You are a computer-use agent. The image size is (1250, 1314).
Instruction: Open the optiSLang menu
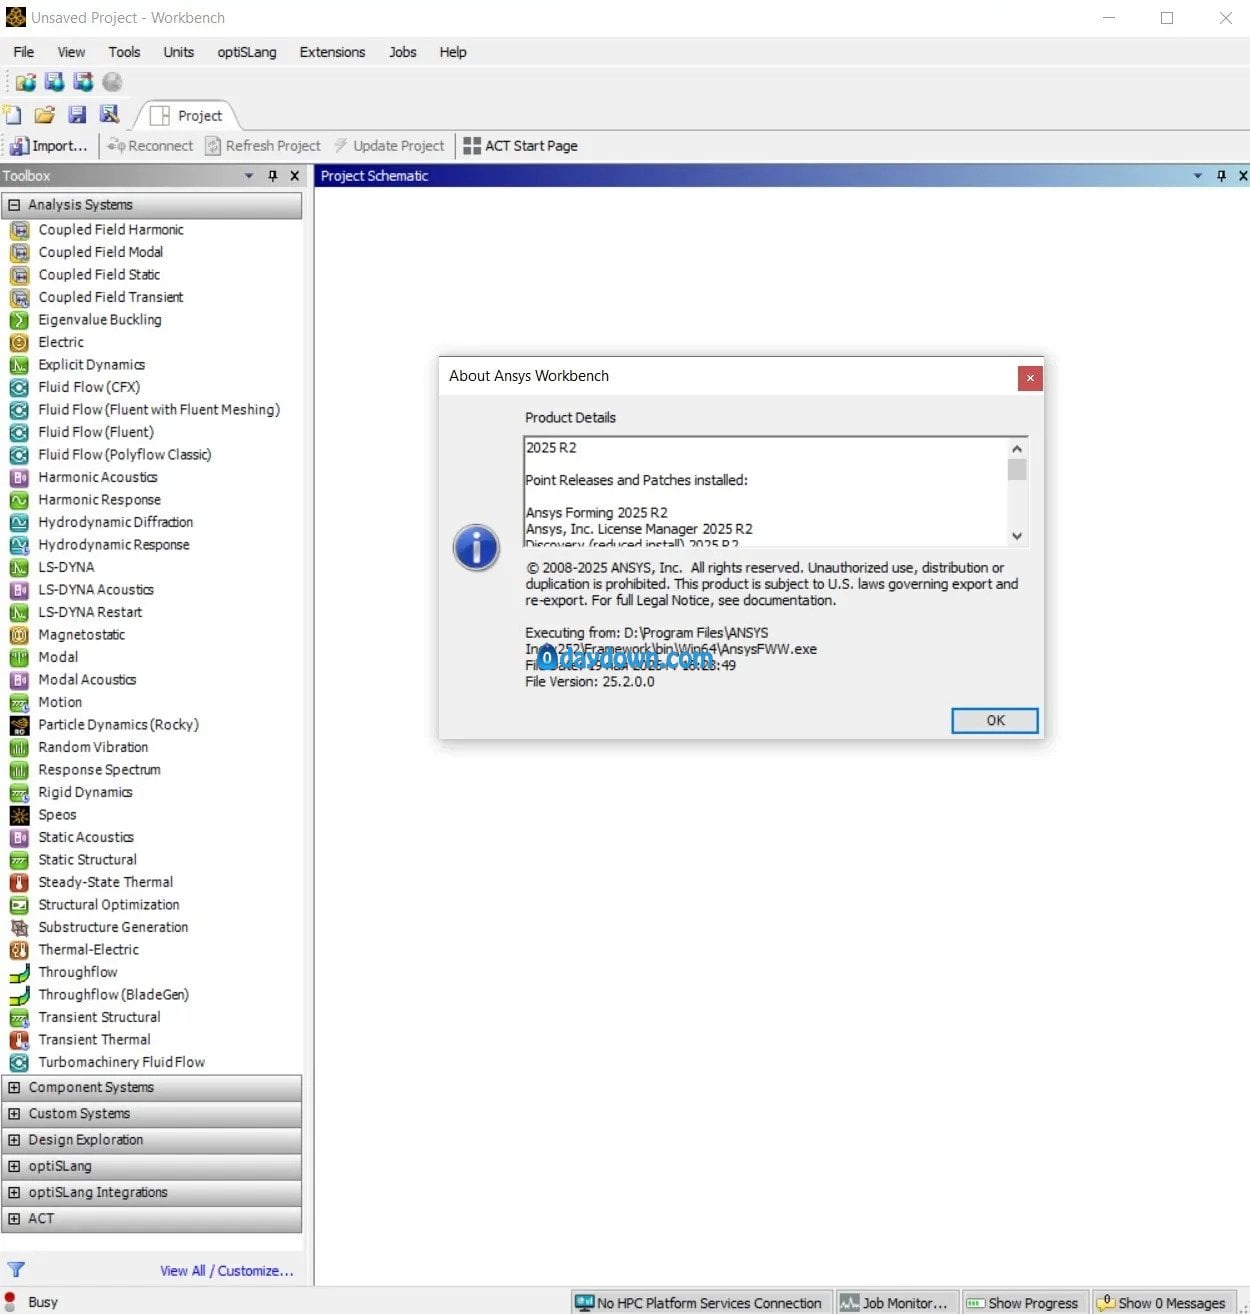point(247,52)
